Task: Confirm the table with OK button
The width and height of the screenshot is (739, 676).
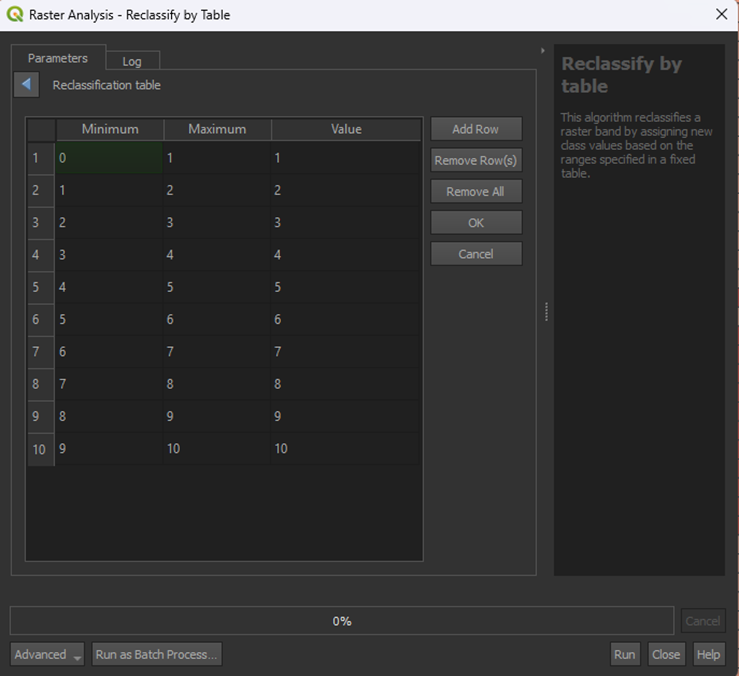Action: pyautogui.click(x=476, y=223)
